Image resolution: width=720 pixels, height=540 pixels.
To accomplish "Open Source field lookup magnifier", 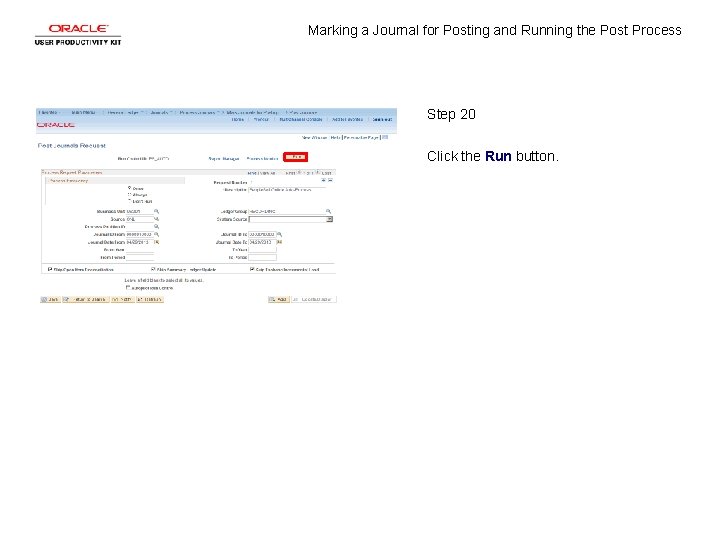I will coord(157,219).
